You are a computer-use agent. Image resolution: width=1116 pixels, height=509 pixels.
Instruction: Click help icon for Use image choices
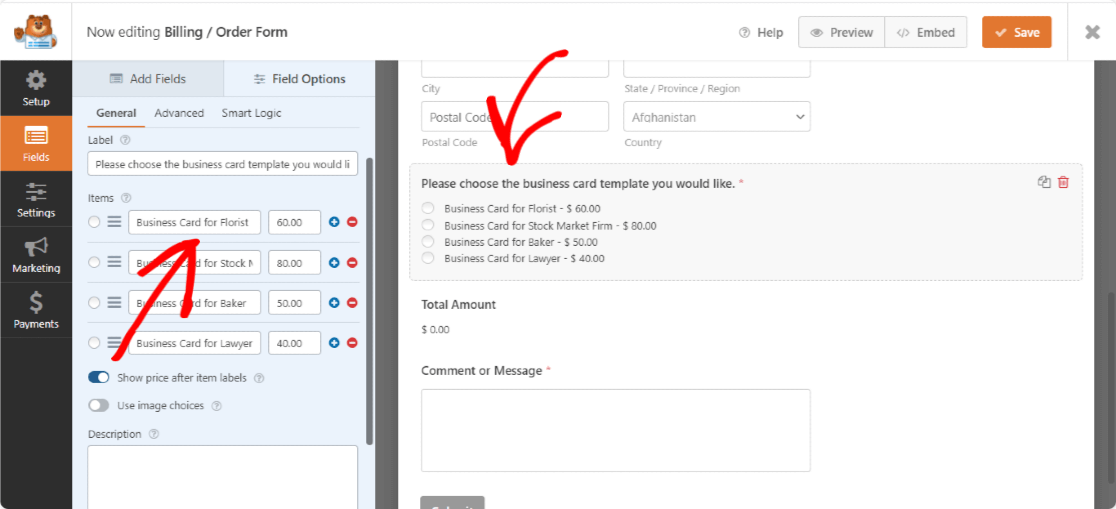[216, 406]
